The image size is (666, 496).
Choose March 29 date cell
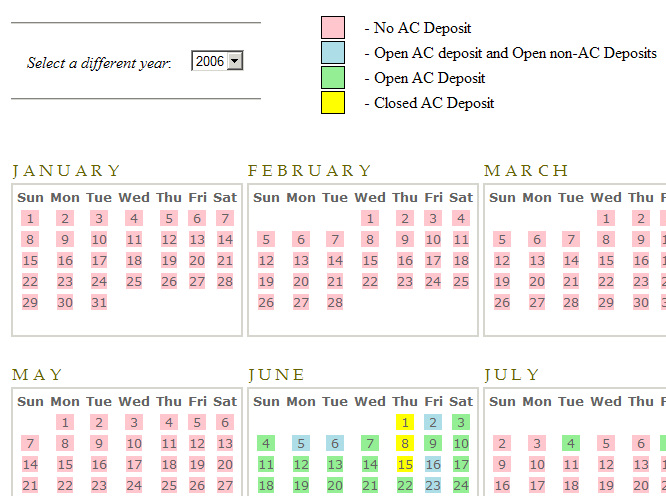[606, 303]
